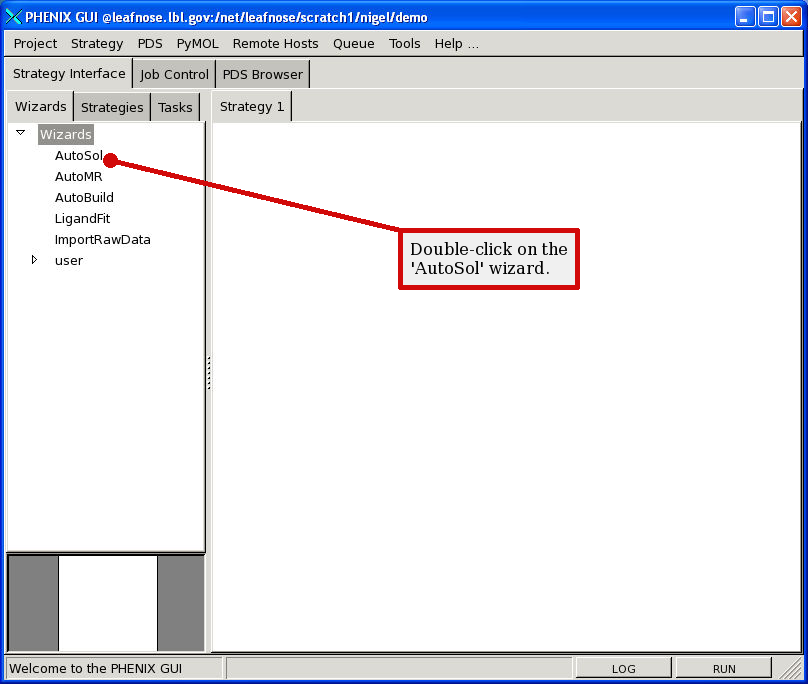Expand the user tree node

tap(34, 260)
